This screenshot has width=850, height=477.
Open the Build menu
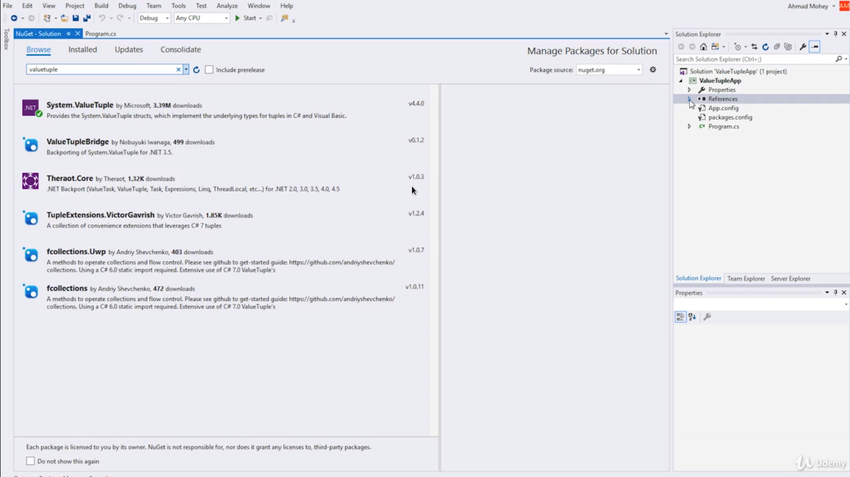(x=101, y=6)
